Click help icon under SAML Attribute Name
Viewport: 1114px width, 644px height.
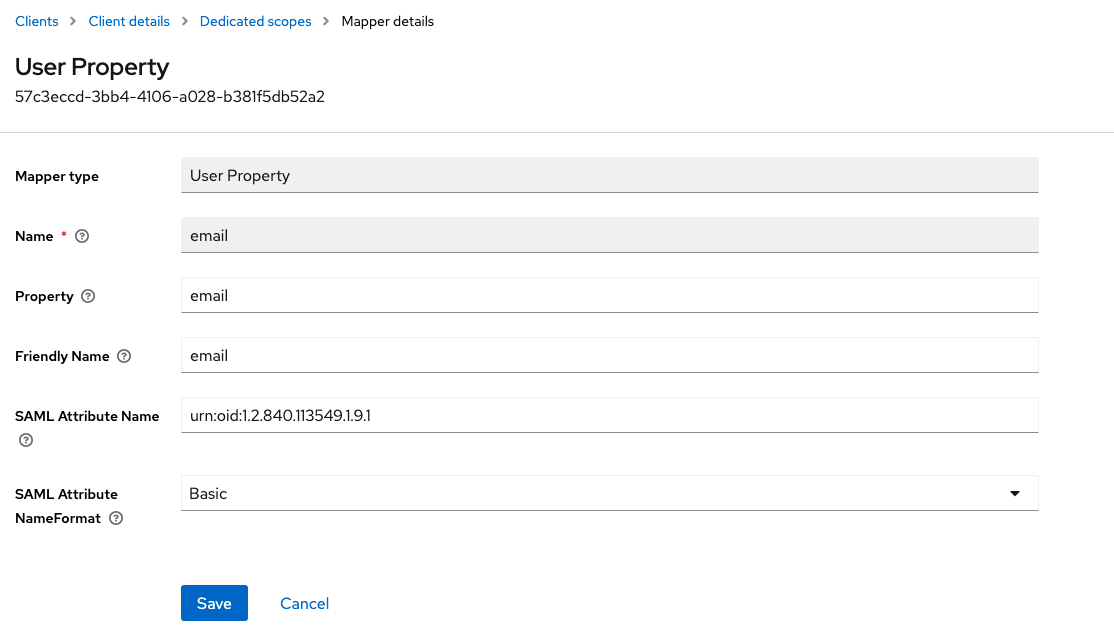pyautogui.click(x=26, y=440)
